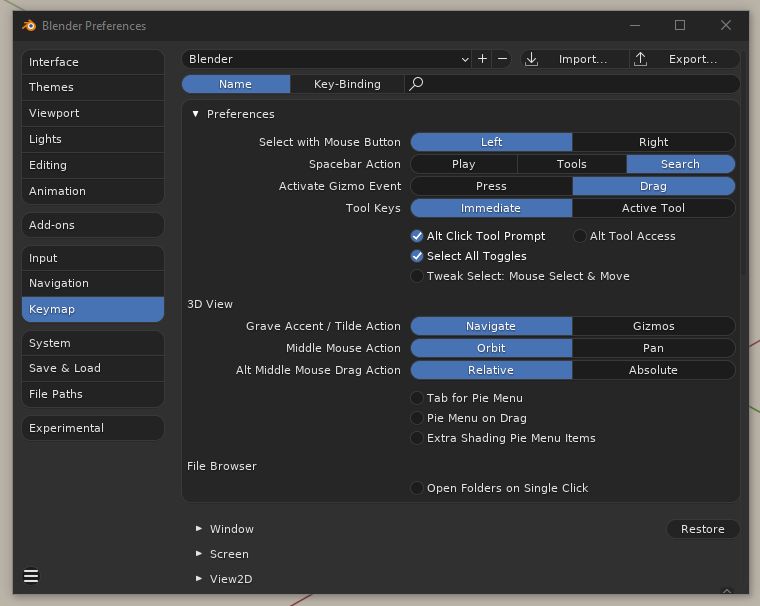Set Middle Mouse Action to Pan
The image size is (760, 606).
point(653,348)
